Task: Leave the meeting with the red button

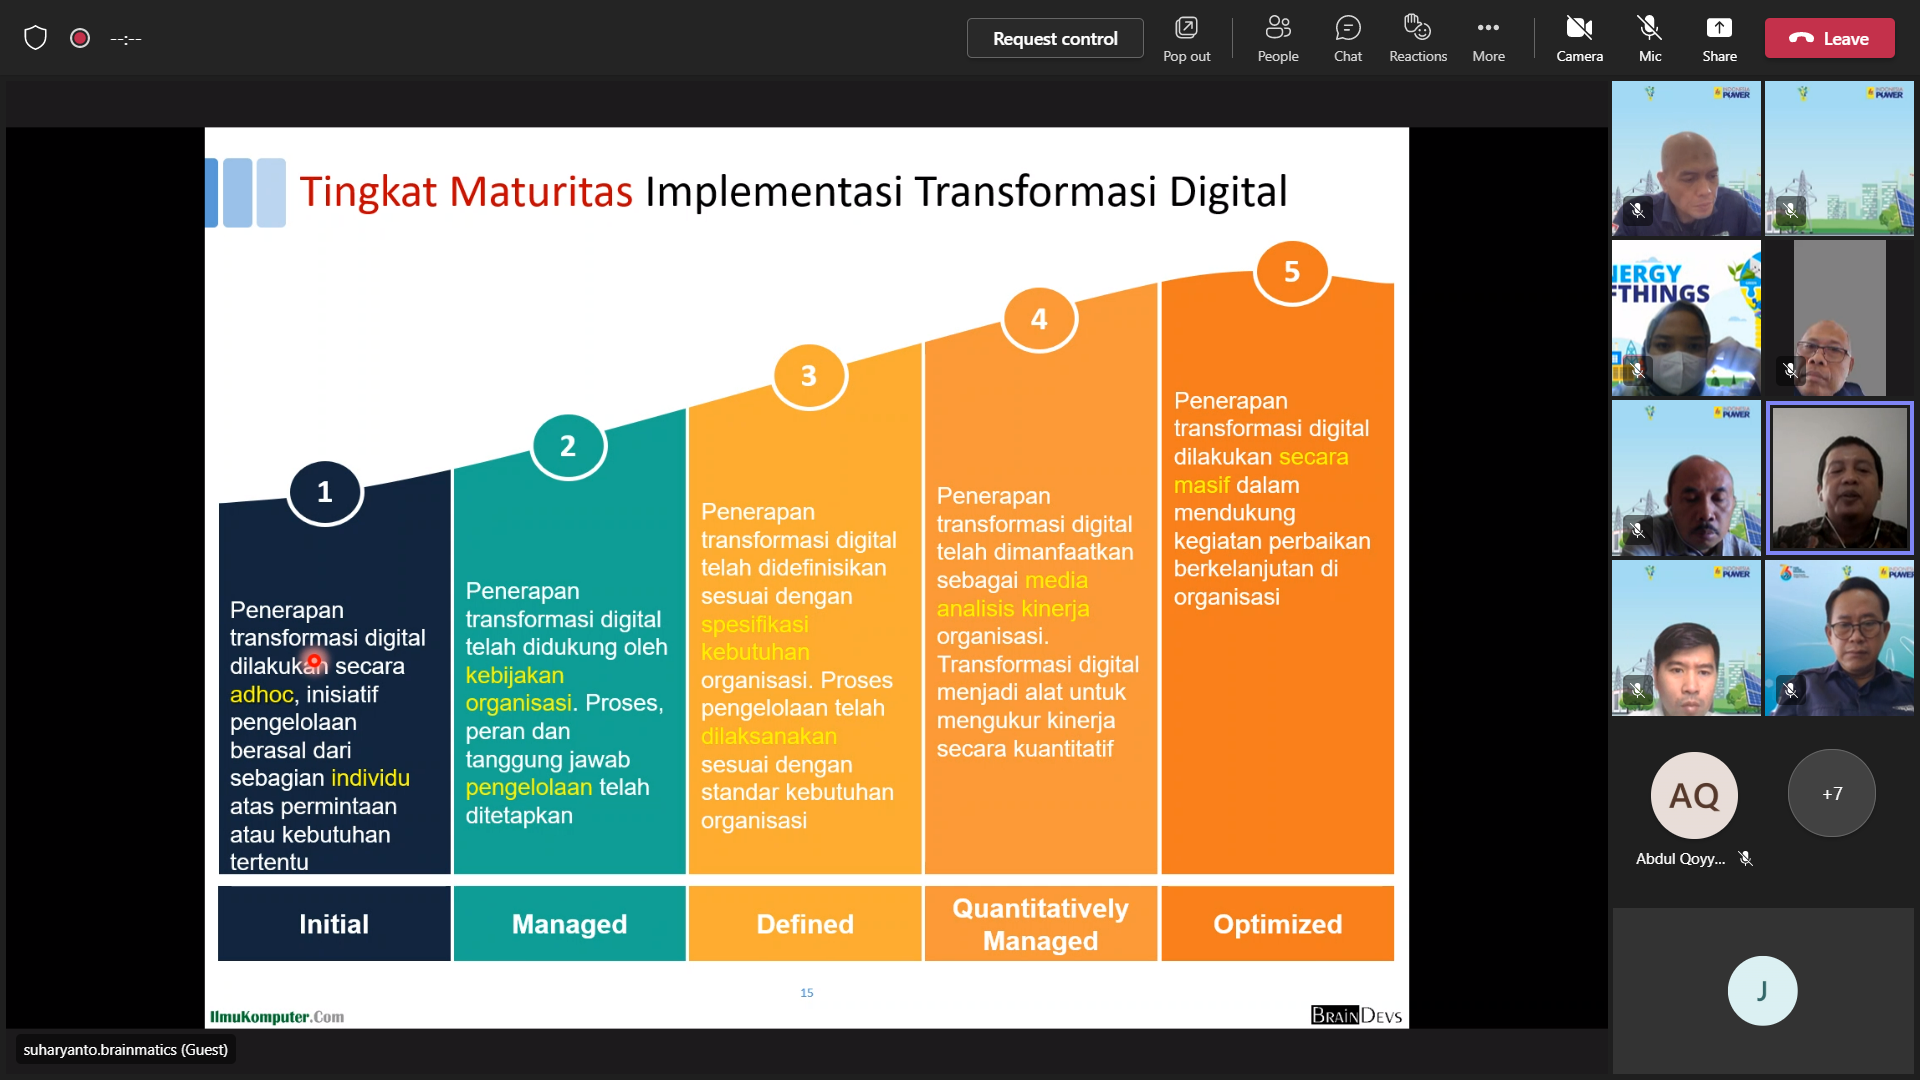Action: pos(1829,38)
